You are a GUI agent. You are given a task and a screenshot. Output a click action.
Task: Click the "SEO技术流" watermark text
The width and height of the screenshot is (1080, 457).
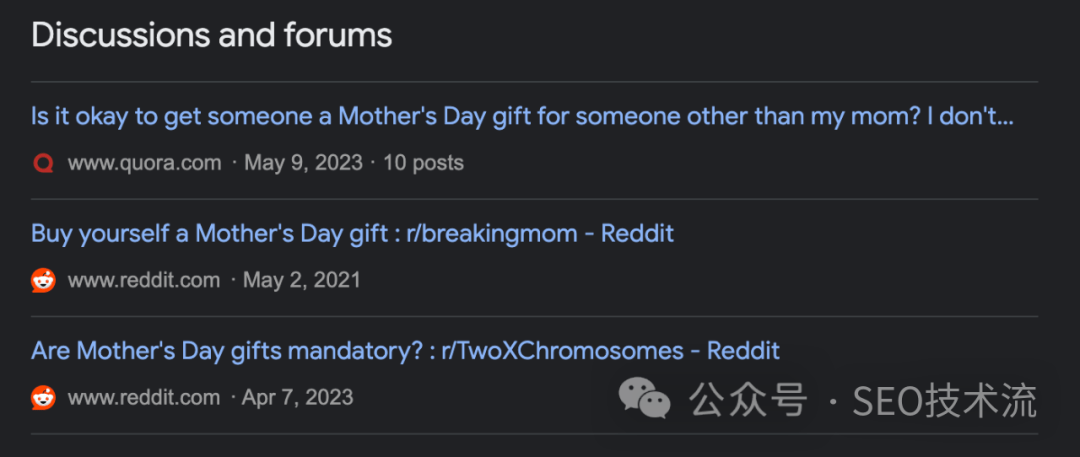pos(943,400)
